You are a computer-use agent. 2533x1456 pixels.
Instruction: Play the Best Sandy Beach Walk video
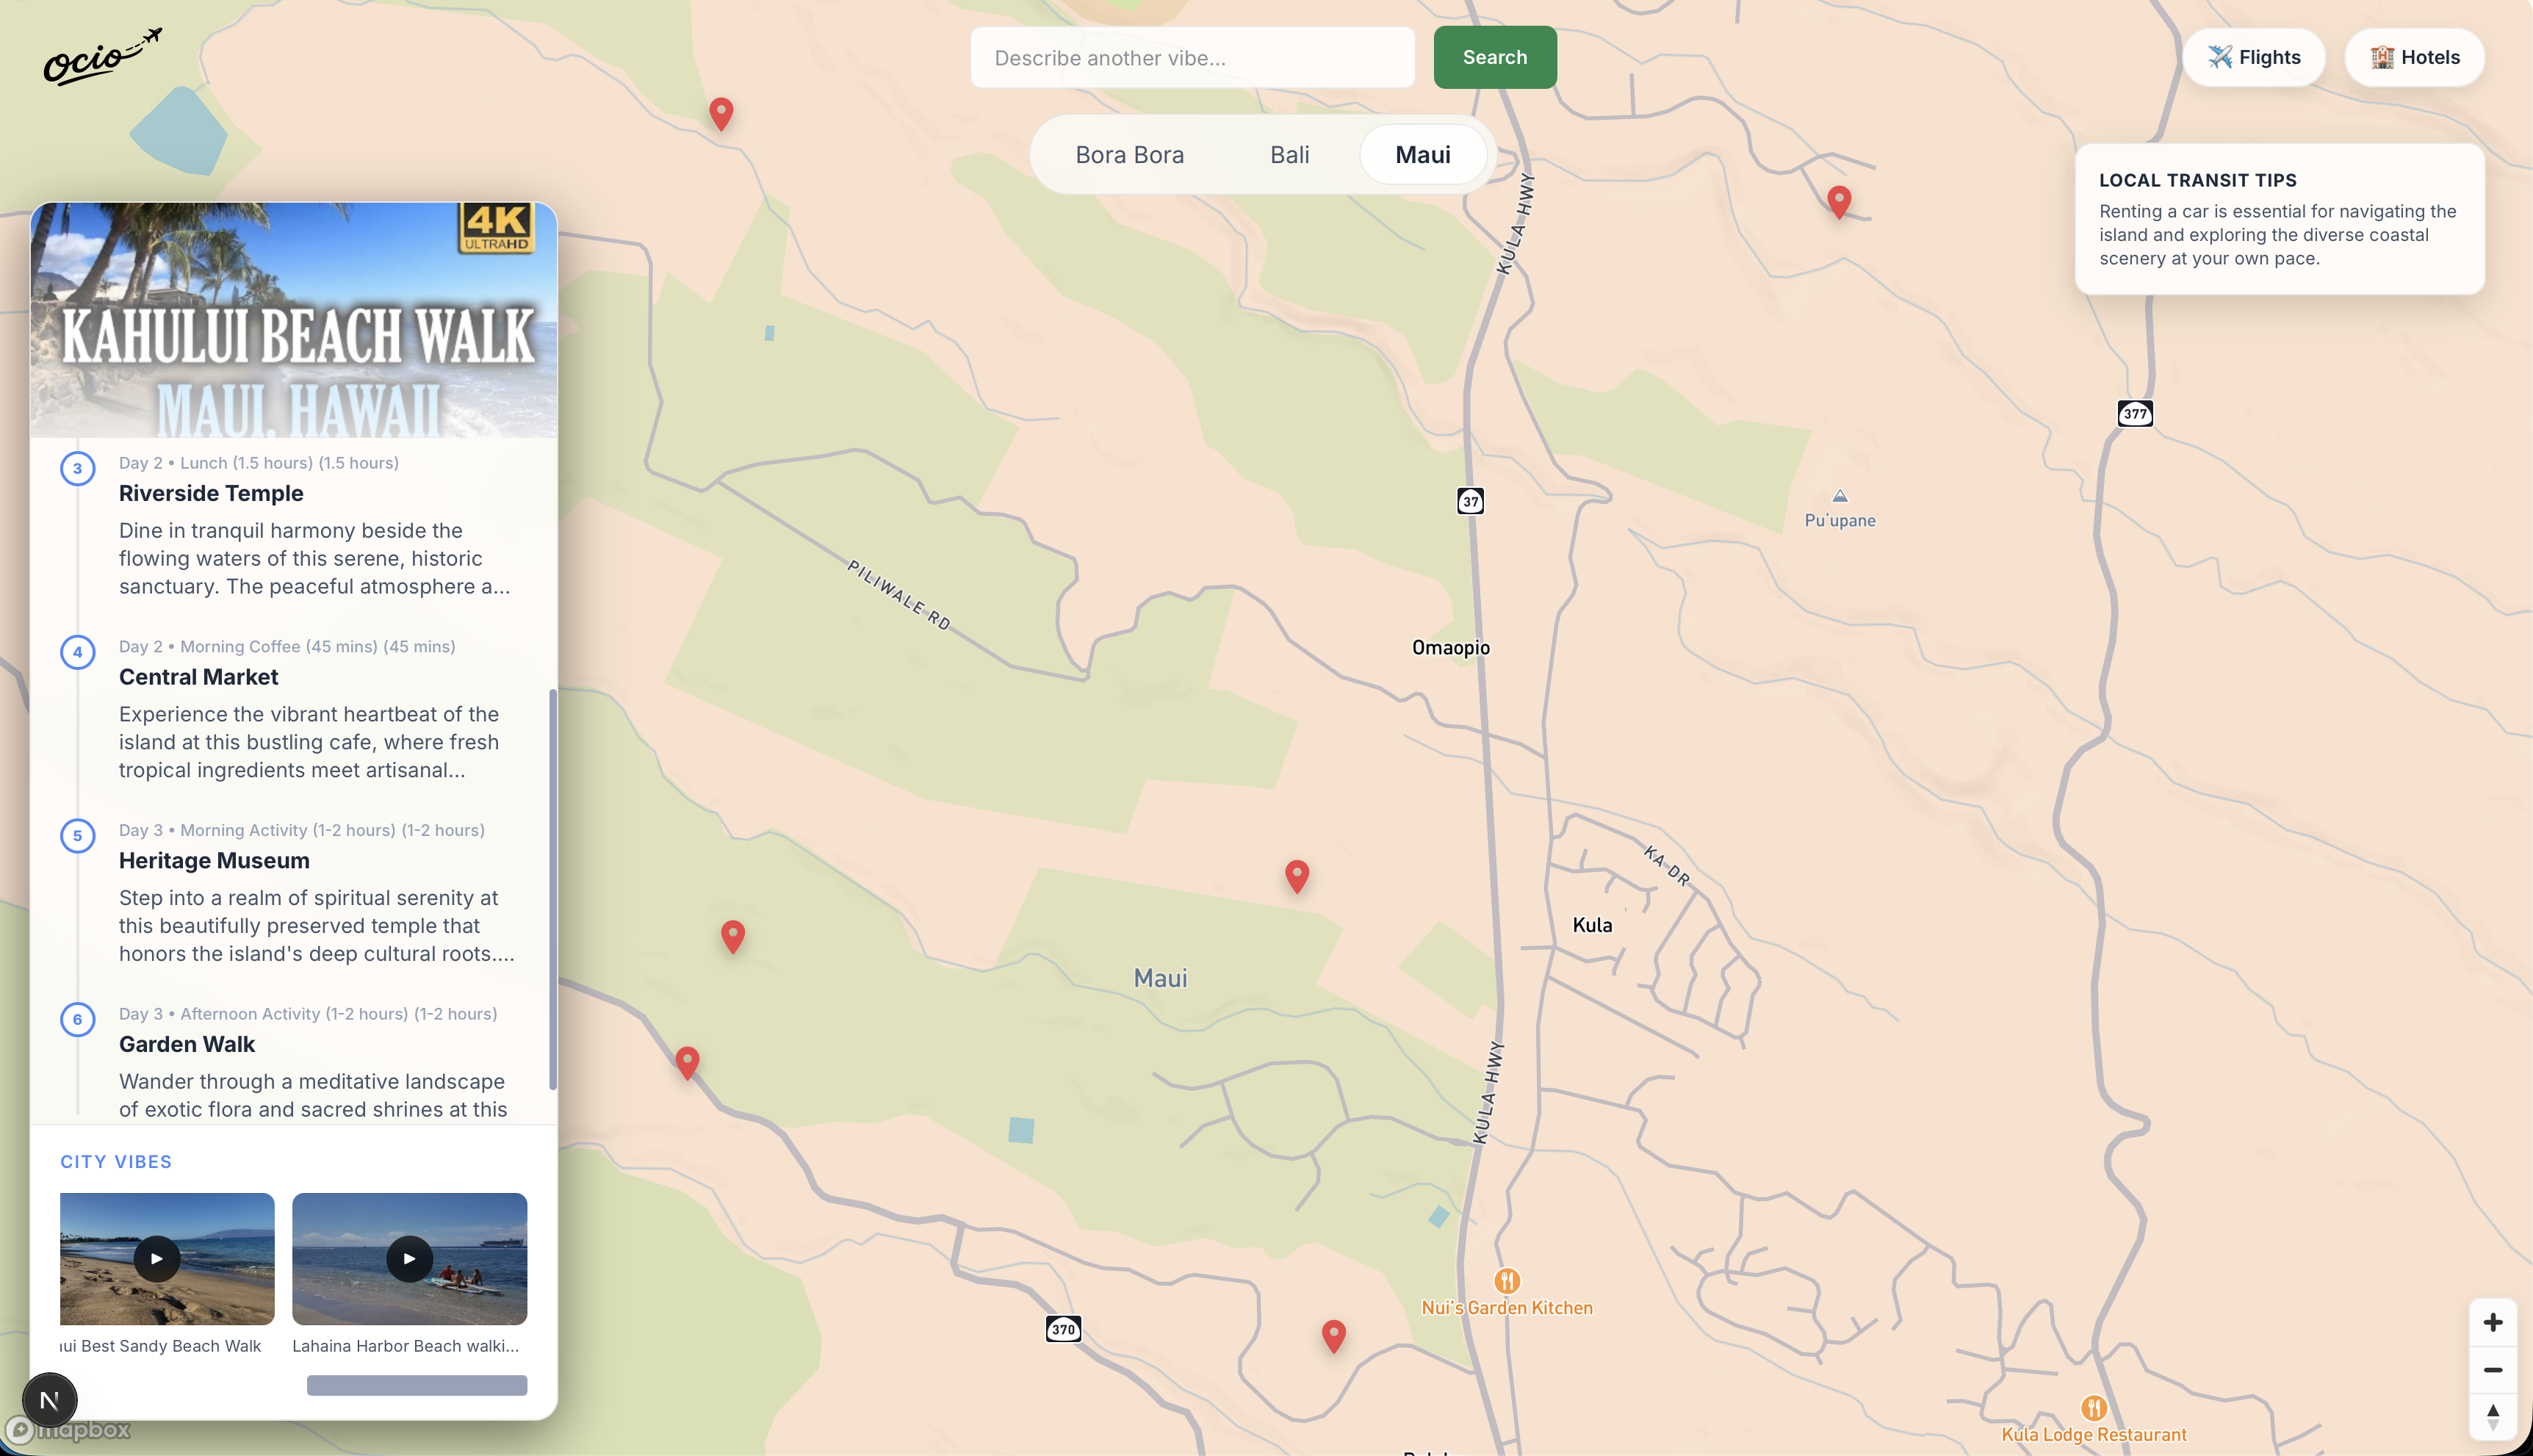click(157, 1258)
